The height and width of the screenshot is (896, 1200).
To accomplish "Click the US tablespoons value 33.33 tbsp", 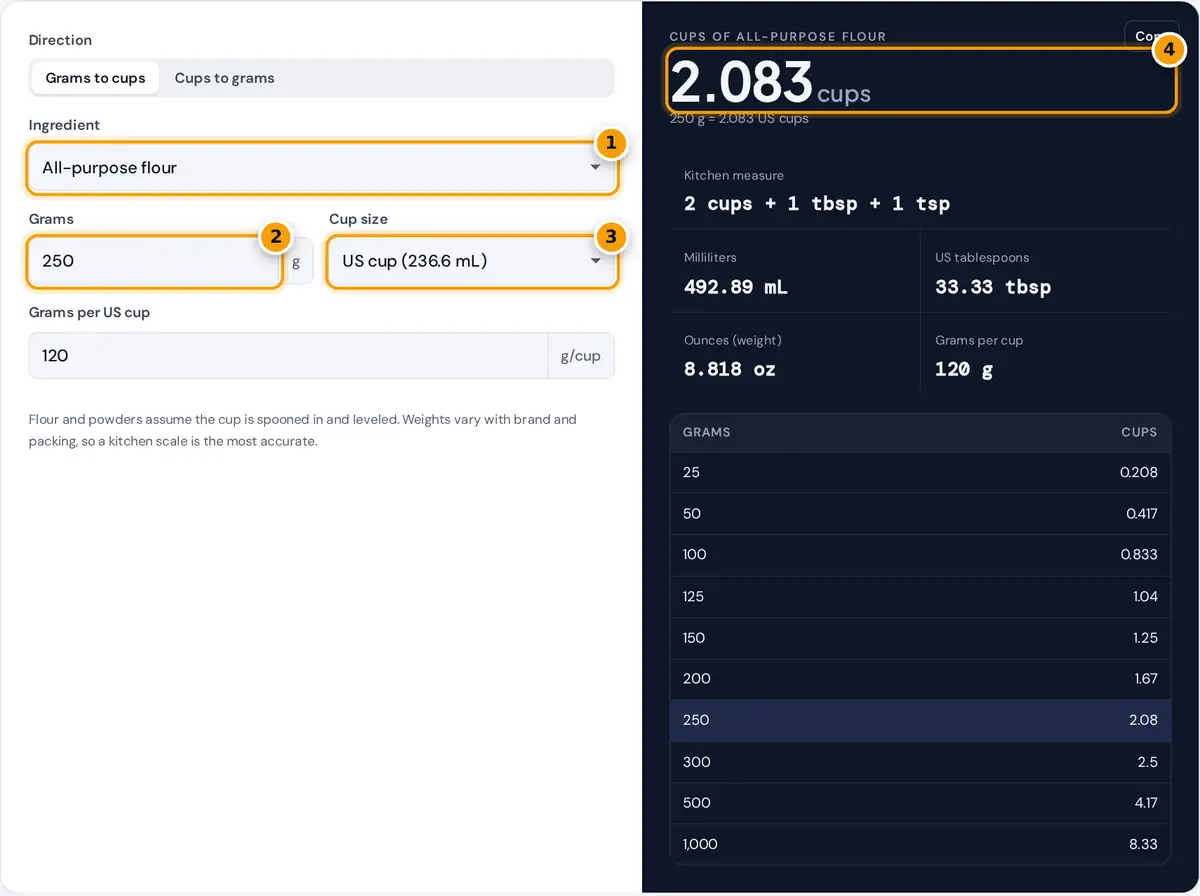I will coord(993,287).
